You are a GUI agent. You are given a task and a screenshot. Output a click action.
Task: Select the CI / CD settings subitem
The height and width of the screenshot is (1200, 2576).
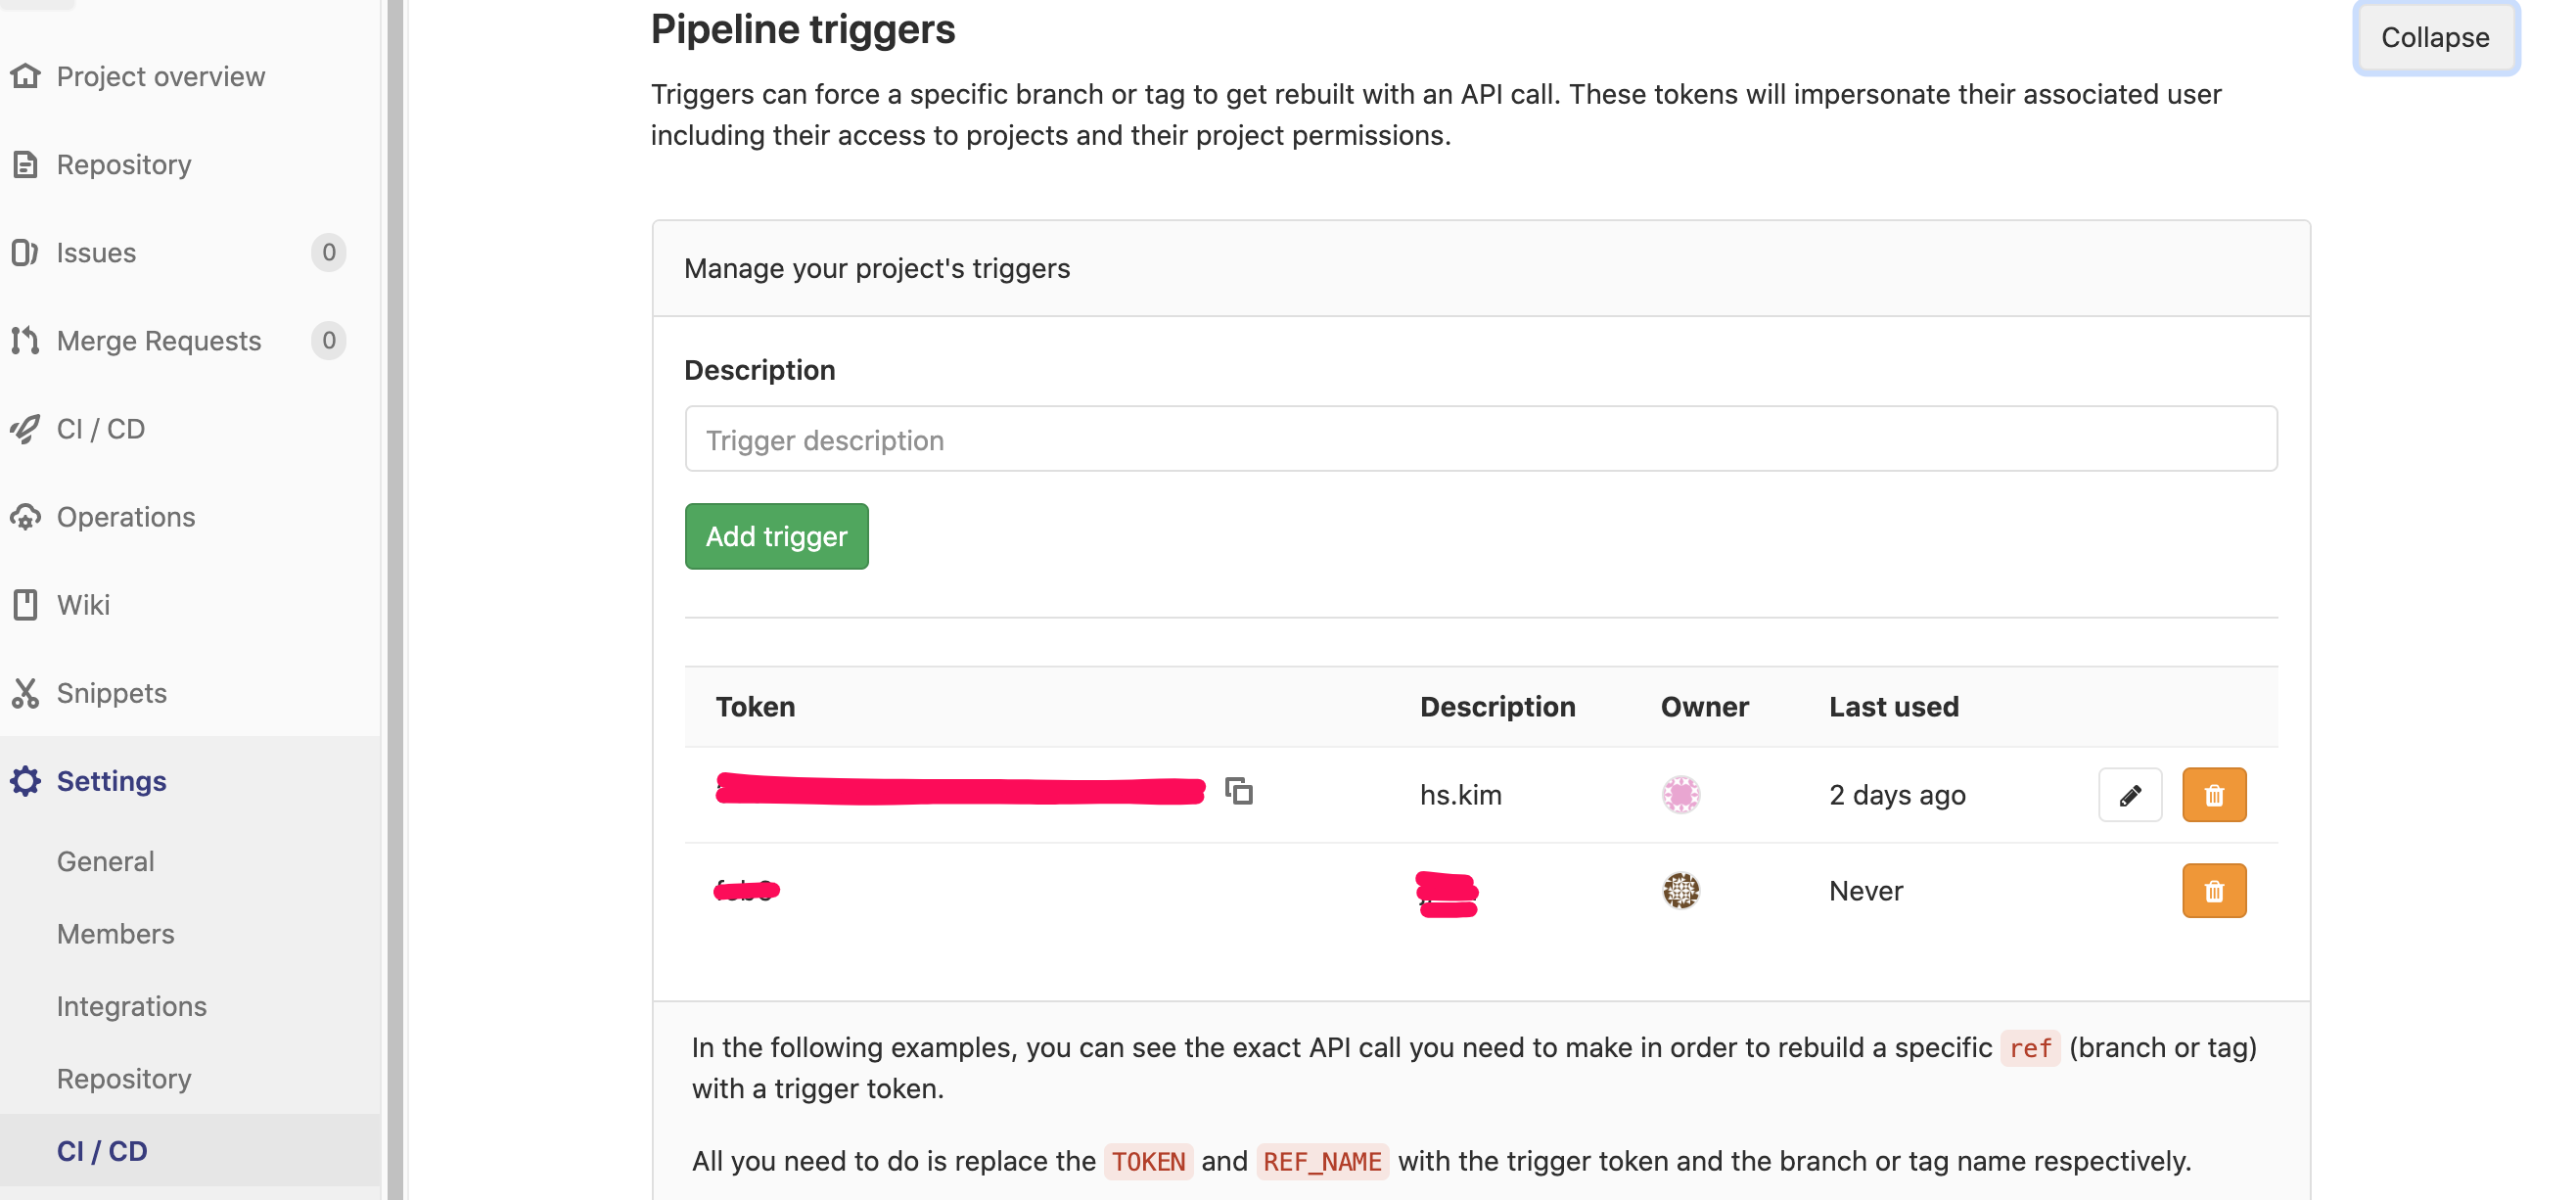pyautogui.click(x=102, y=1151)
